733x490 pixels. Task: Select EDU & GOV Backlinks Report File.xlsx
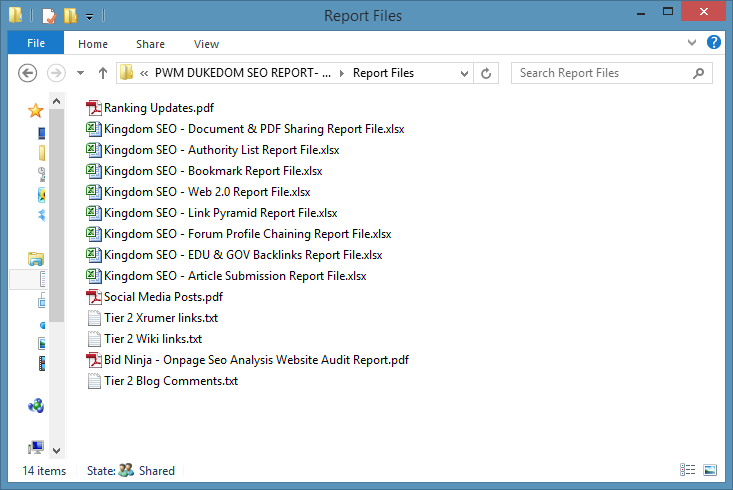tap(243, 255)
